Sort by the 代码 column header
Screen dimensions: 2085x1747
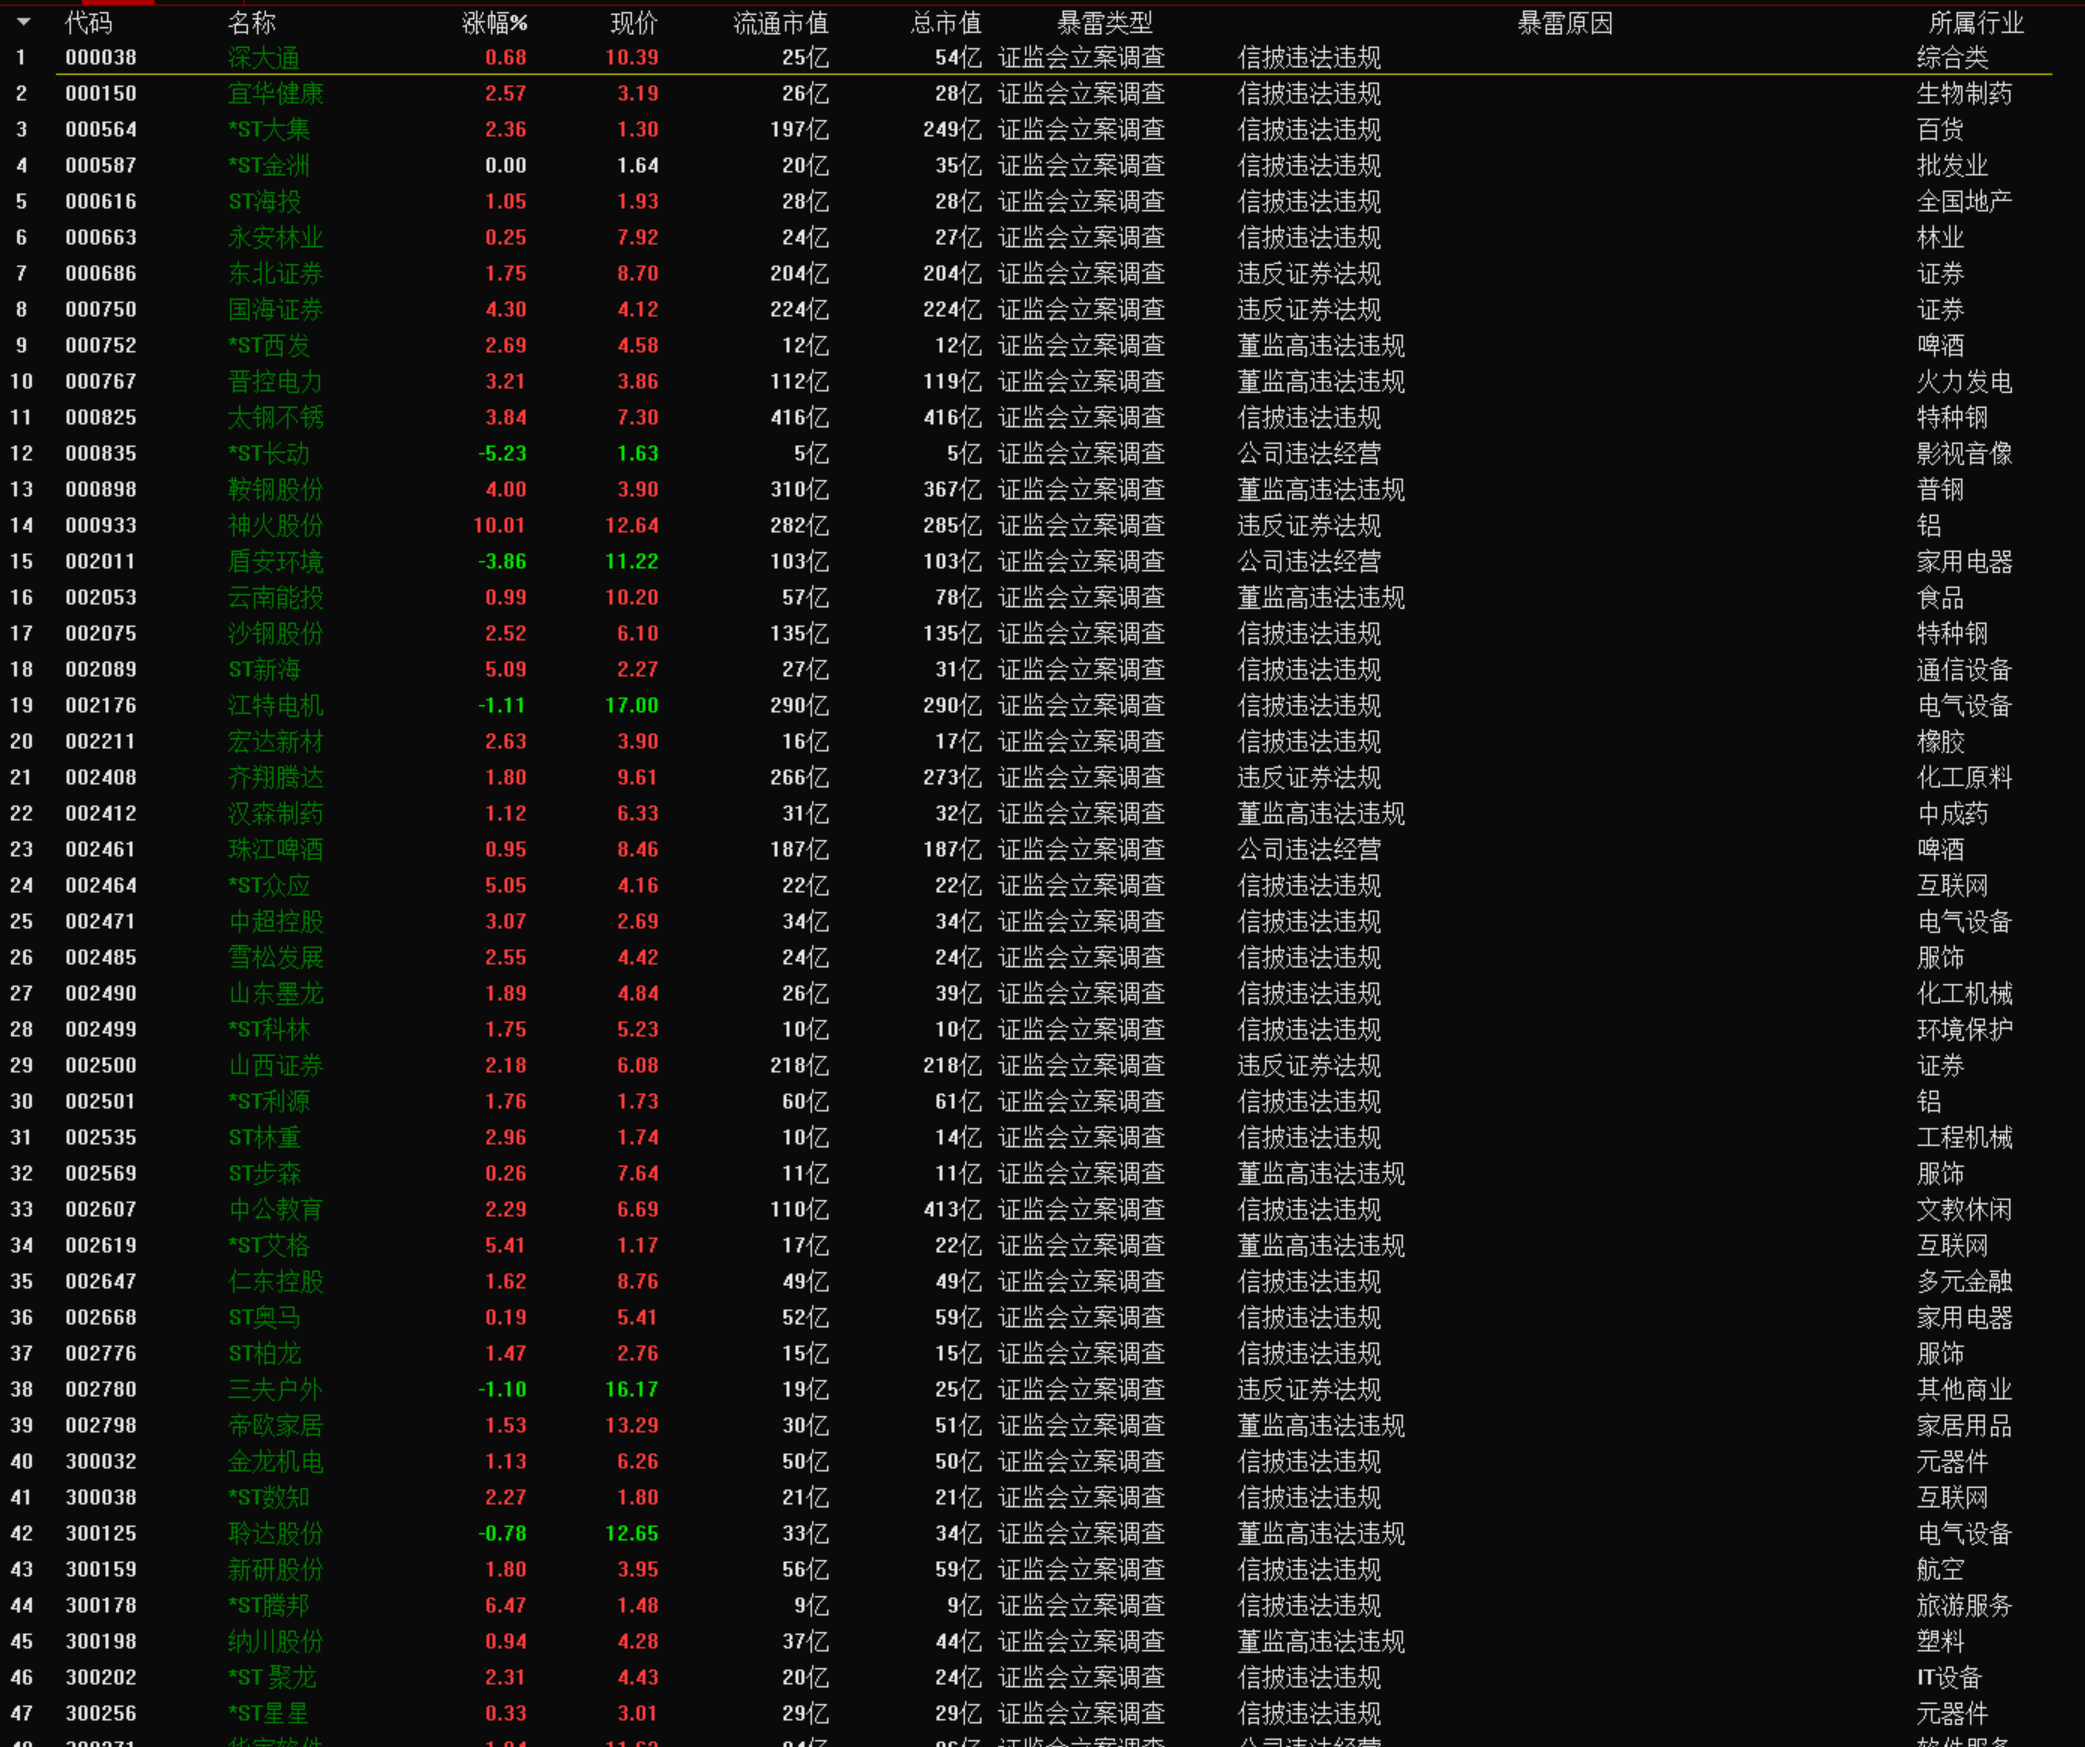pos(89,22)
